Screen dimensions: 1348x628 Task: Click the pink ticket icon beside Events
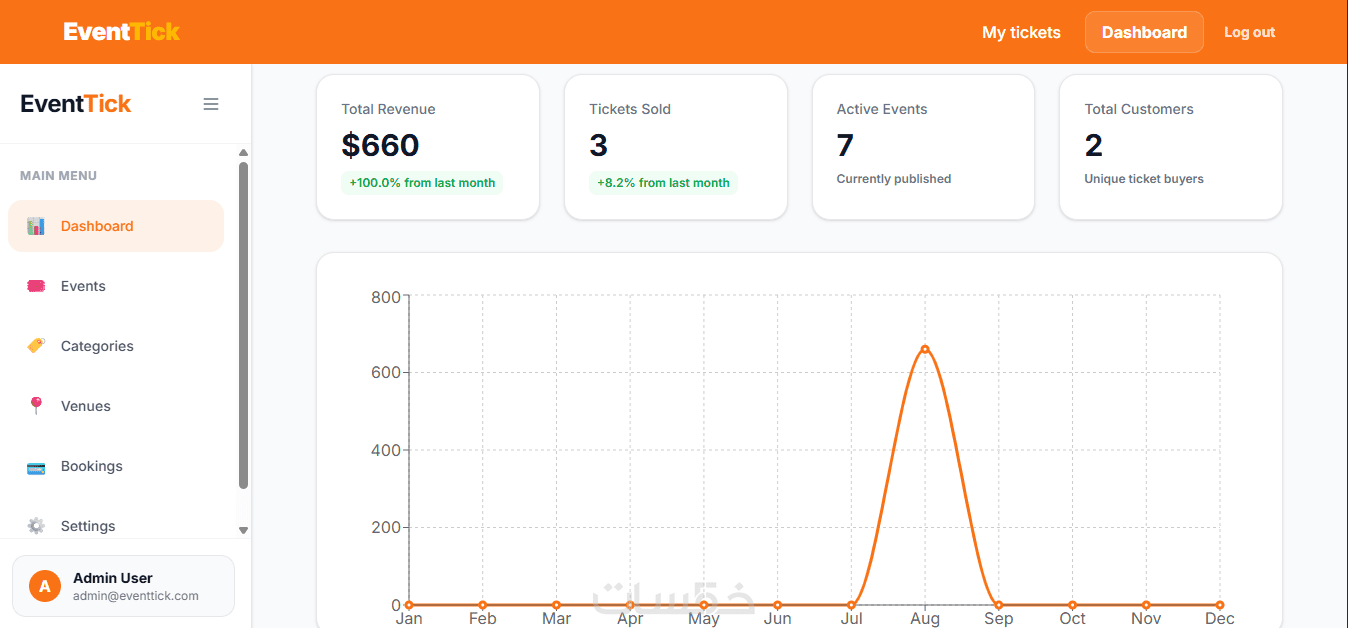click(36, 286)
